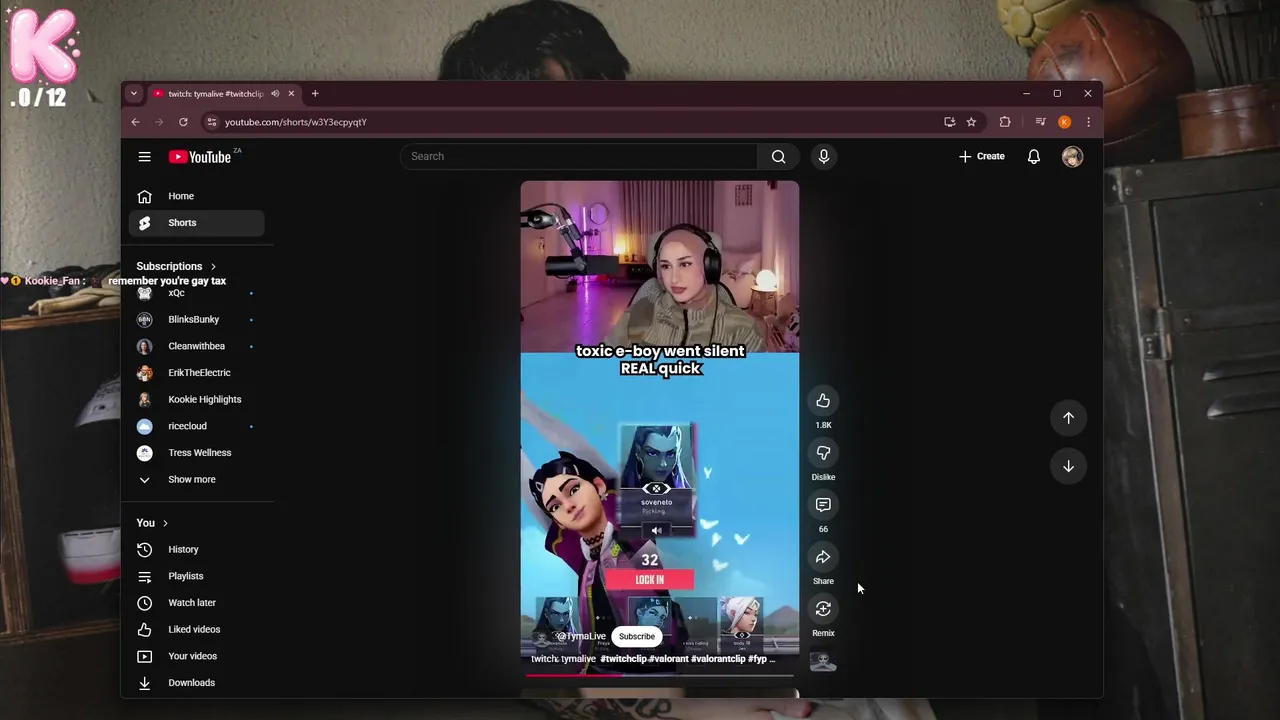Open Your videos in the sidebar
This screenshot has height=720, width=1280.
tap(196, 656)
